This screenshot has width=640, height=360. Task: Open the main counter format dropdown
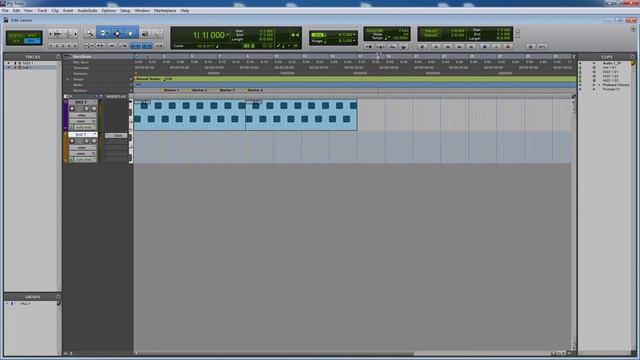tap(227, 35)
